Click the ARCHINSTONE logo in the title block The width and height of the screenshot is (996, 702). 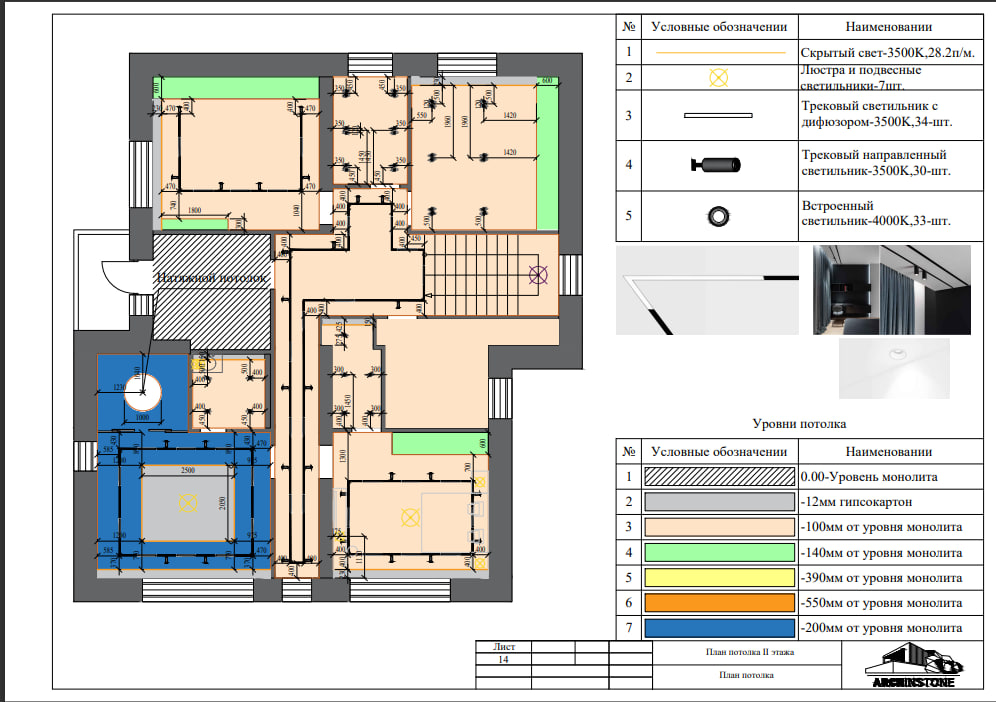coord(913,665)
